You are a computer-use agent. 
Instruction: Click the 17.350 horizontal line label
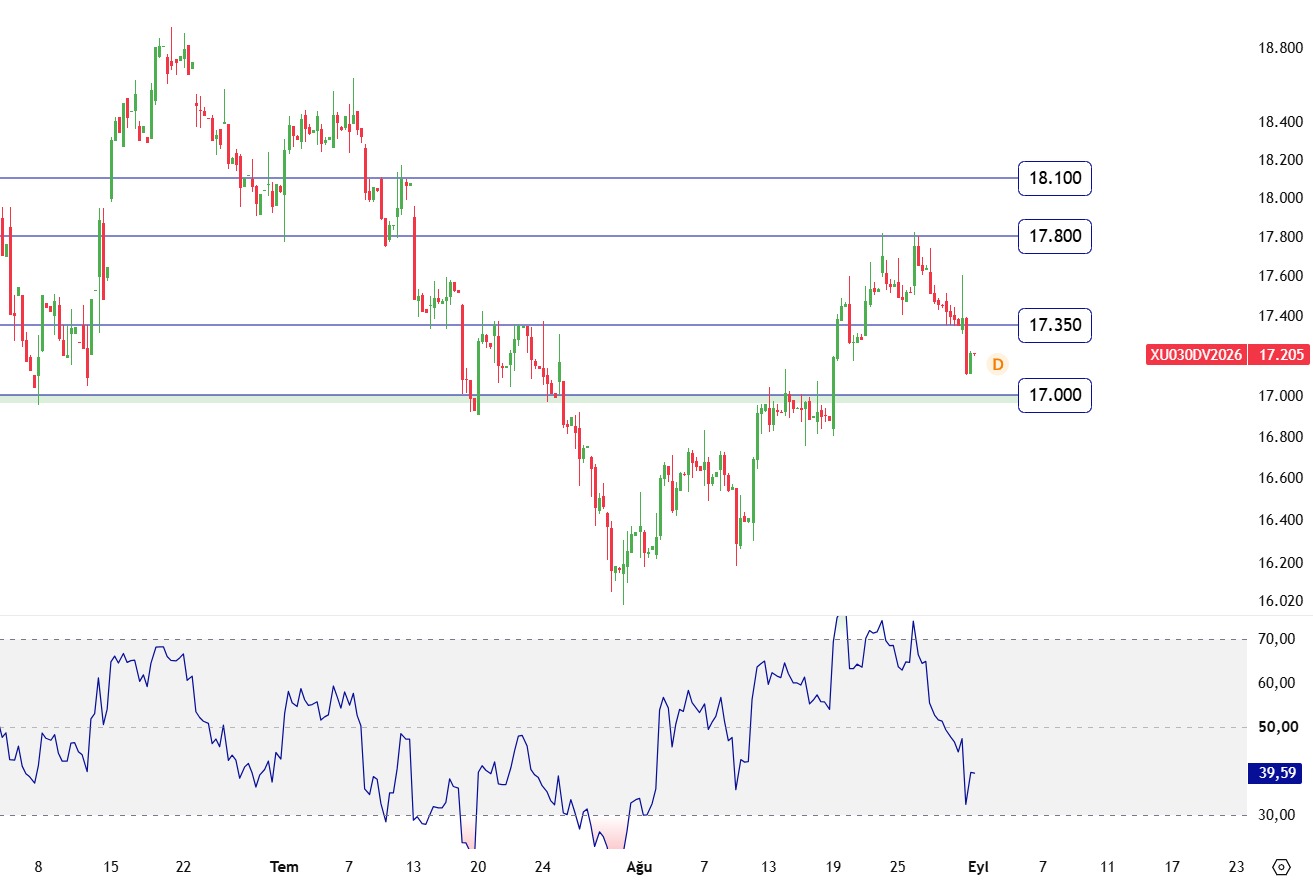tap(1055, 325)
